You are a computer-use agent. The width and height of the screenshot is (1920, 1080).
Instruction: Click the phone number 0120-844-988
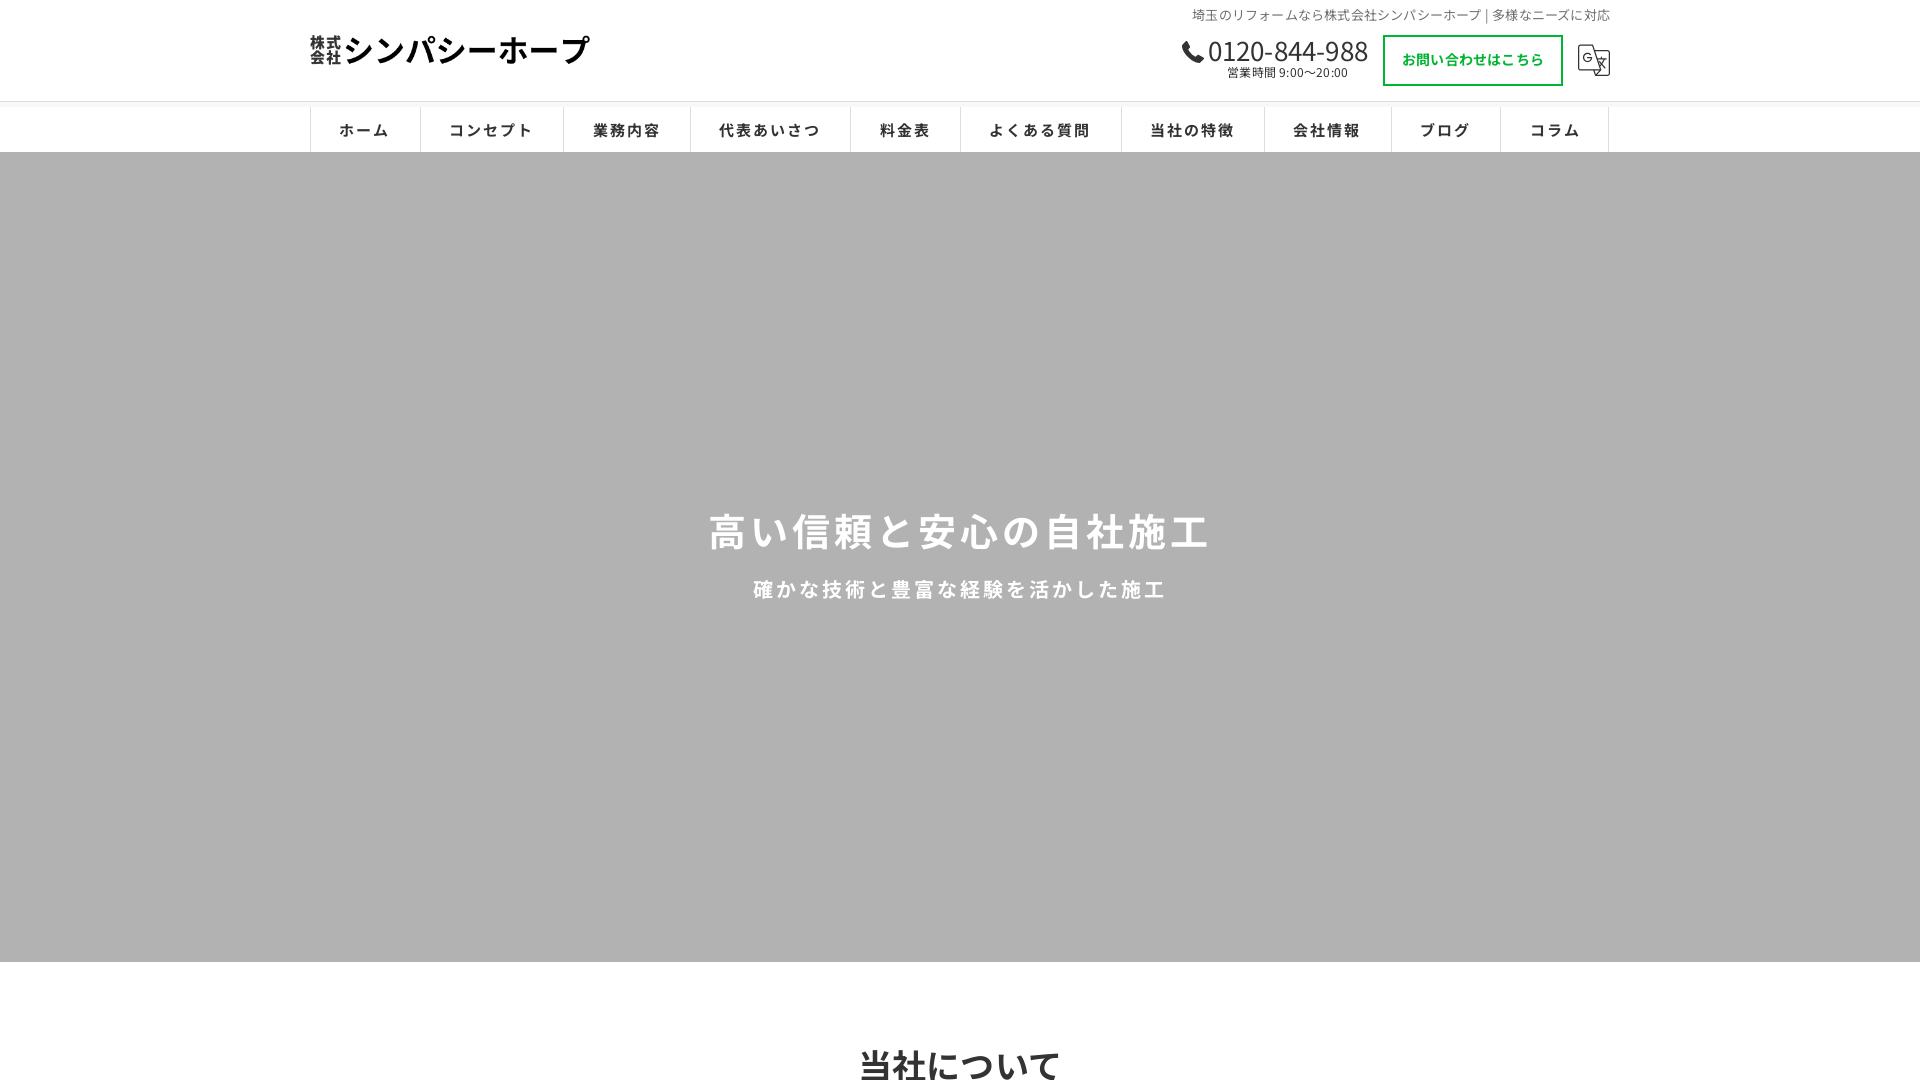point(1287,51)
